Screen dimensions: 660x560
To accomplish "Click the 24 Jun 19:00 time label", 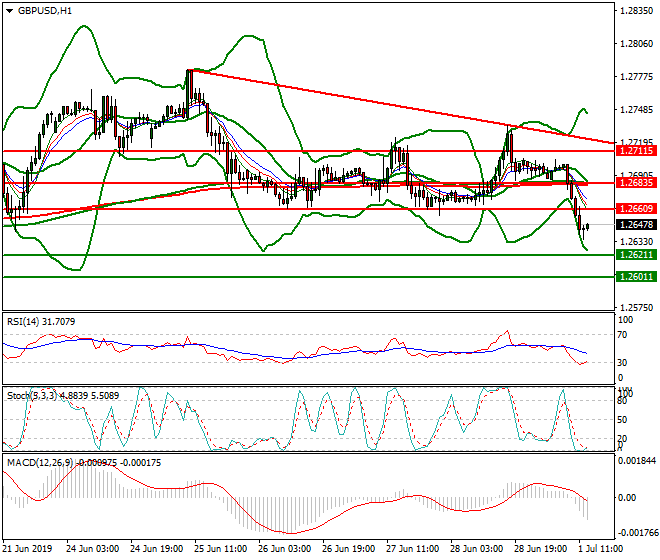I will (x=156, y=549).
